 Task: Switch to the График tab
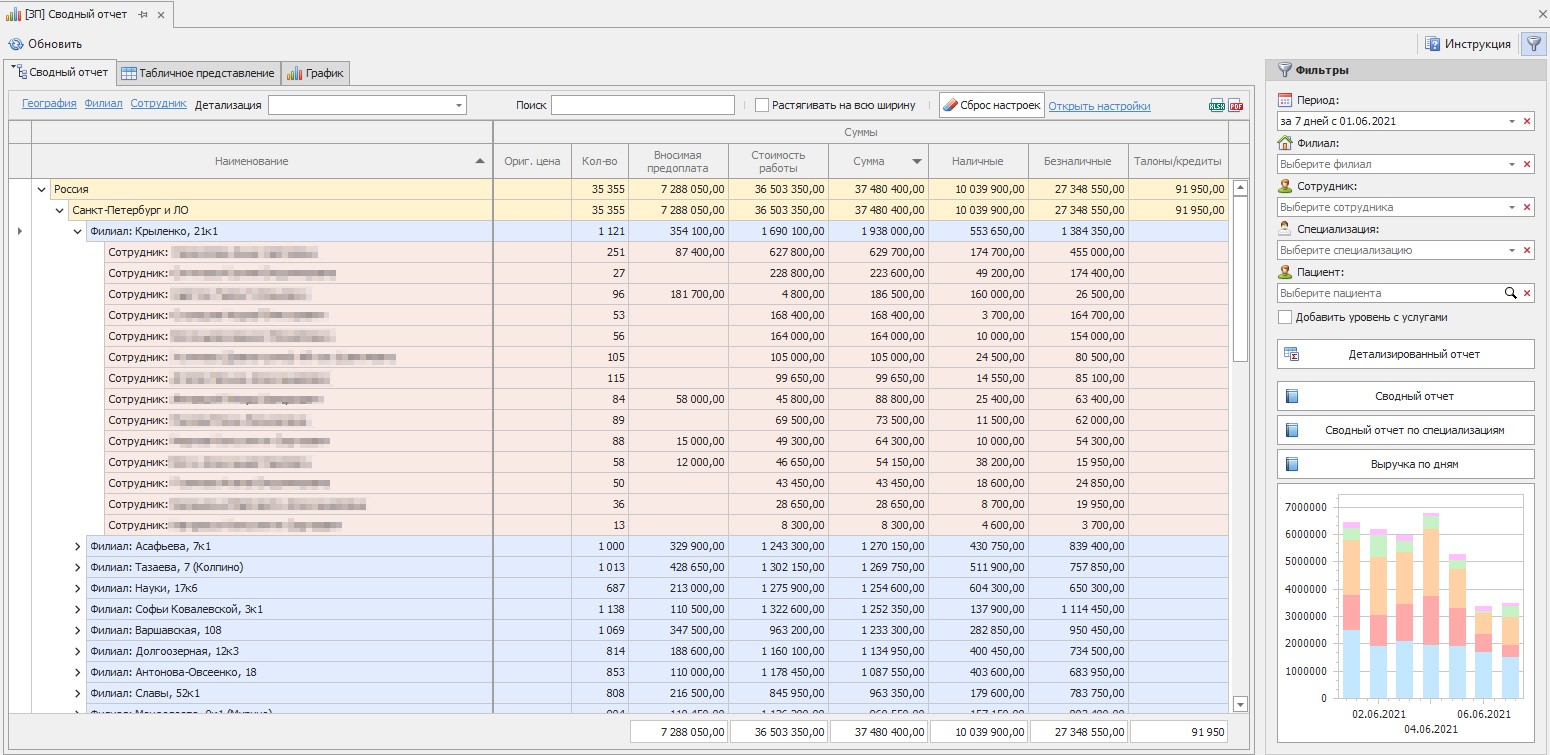(316, 73)
